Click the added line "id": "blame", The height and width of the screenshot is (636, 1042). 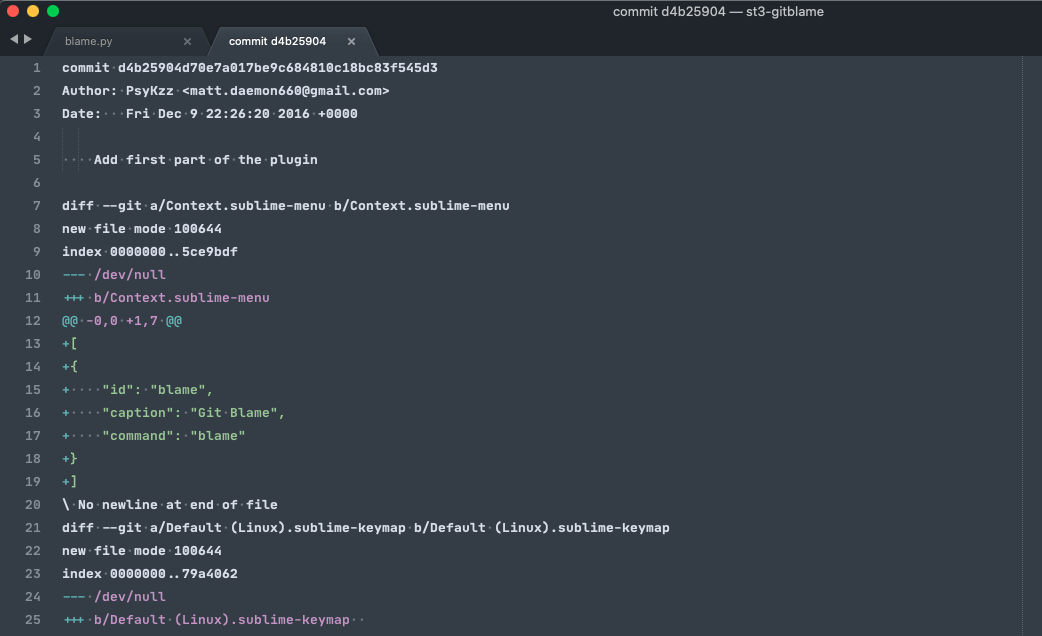(x=138, y=390)
